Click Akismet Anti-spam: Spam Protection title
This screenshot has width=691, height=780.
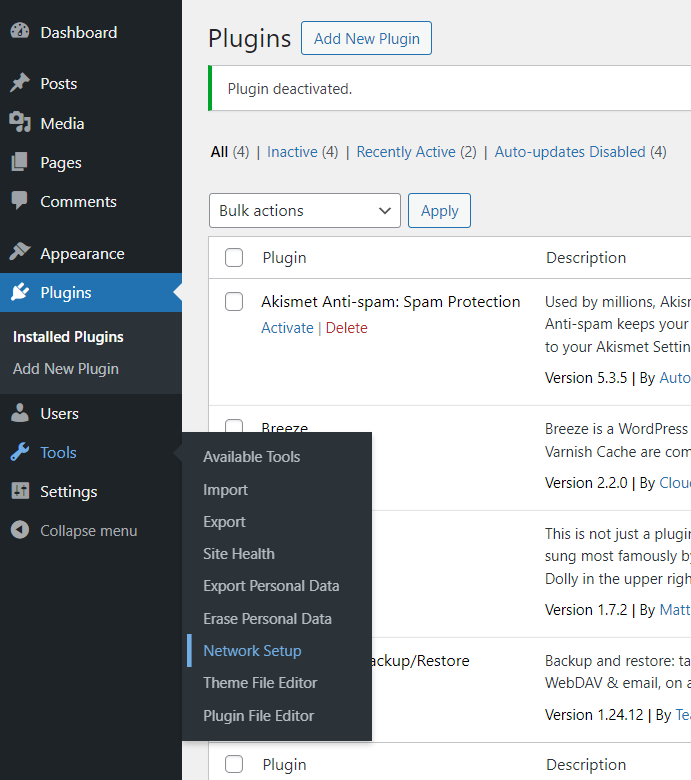(x=391, y=302)
